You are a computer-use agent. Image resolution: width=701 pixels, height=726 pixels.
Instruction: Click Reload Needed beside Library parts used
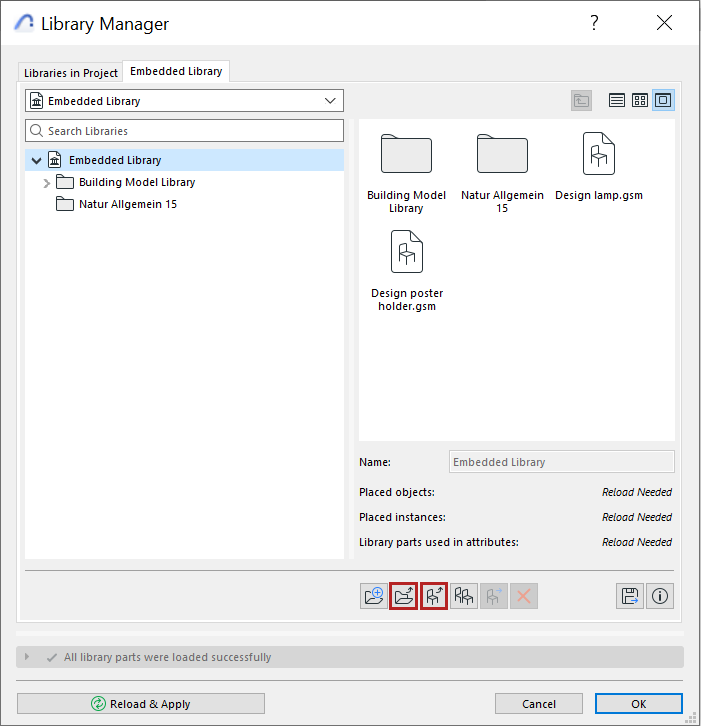pyautogui.click(x=637, y=542)
